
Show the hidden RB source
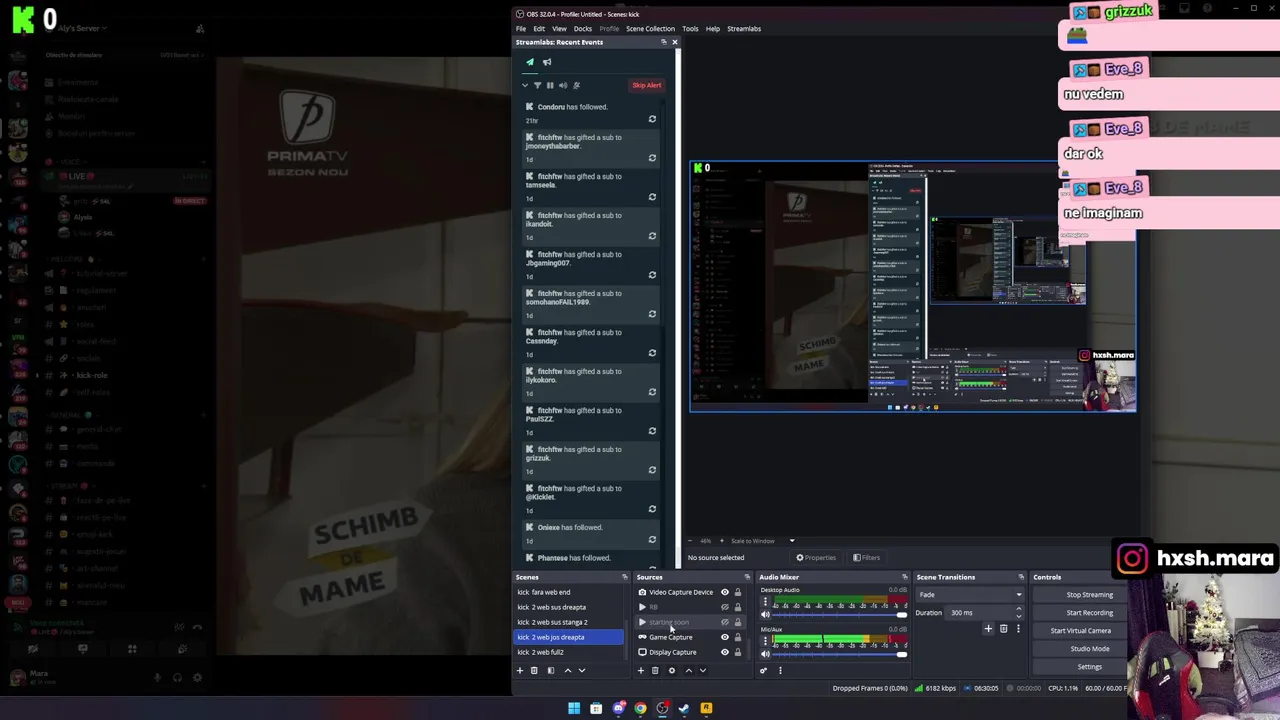725,607
